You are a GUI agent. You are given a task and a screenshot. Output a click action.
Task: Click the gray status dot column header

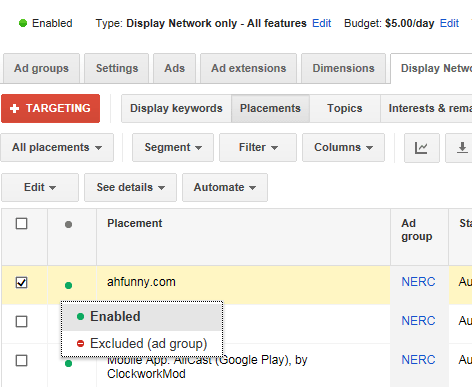[x=68, y=225]
